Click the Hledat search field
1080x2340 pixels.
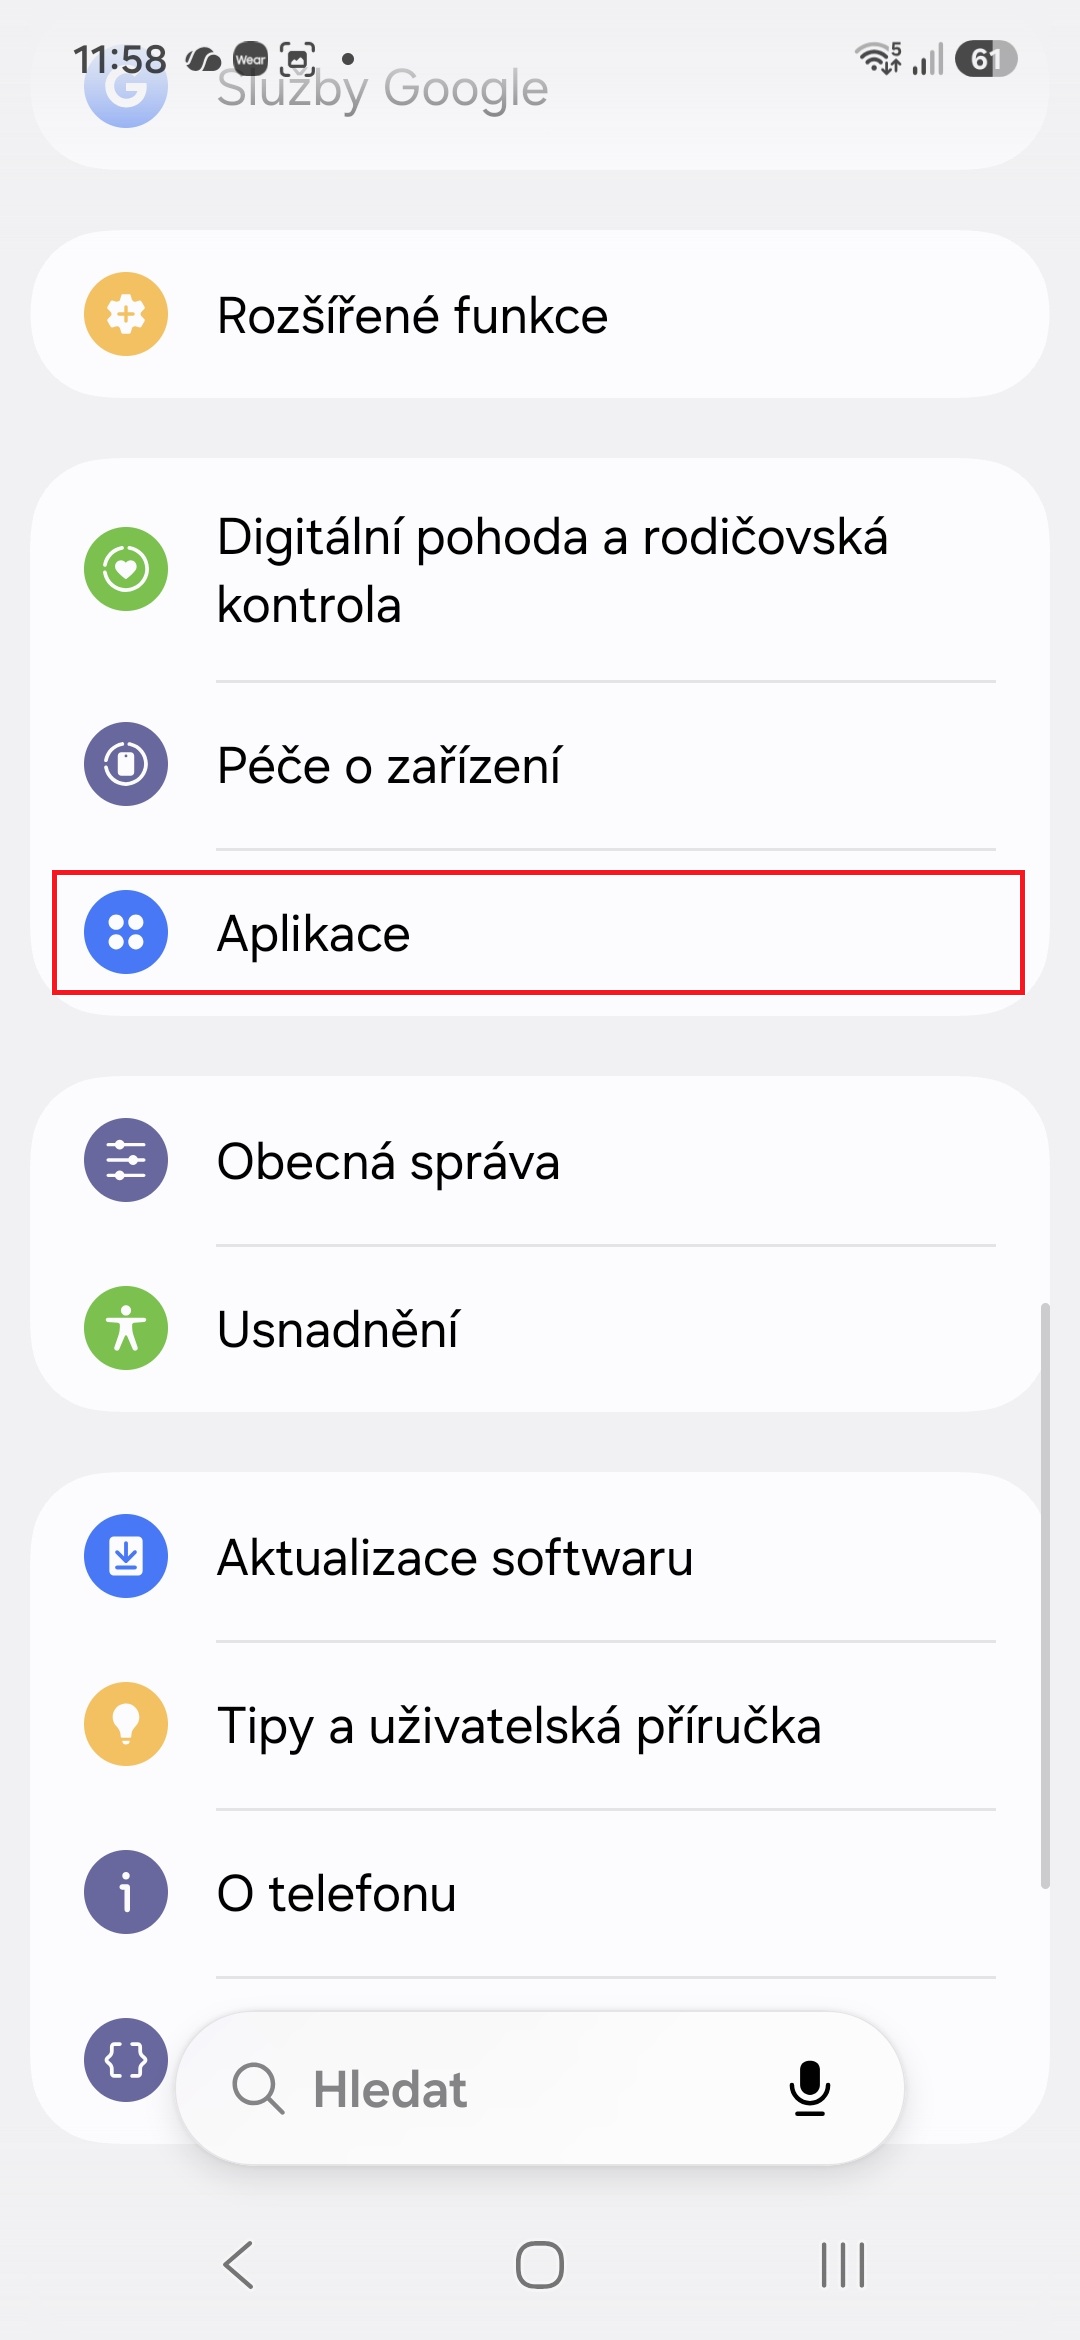(540, 2088)
